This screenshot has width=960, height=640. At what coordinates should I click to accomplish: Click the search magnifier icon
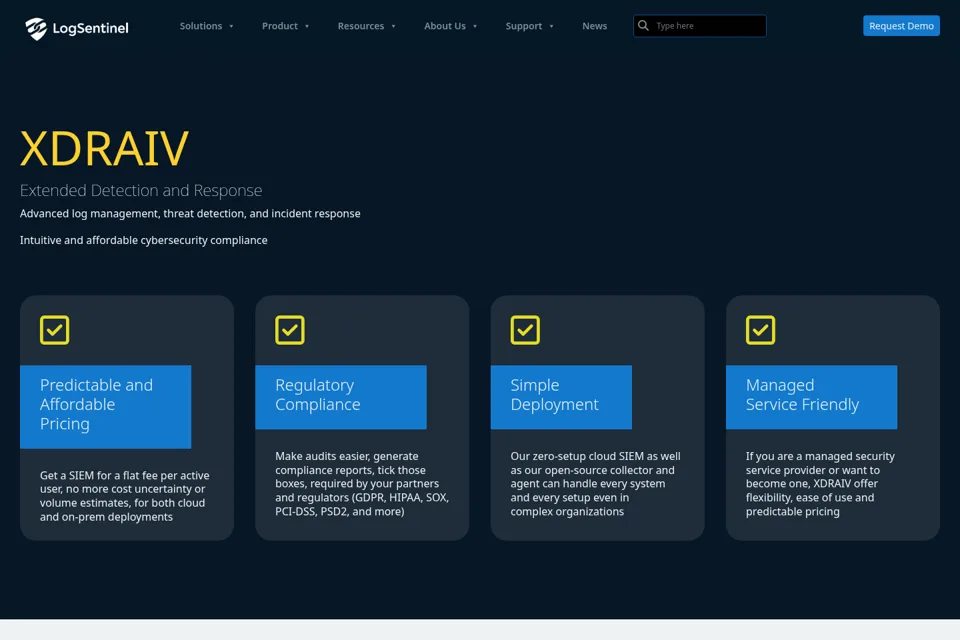643,26
